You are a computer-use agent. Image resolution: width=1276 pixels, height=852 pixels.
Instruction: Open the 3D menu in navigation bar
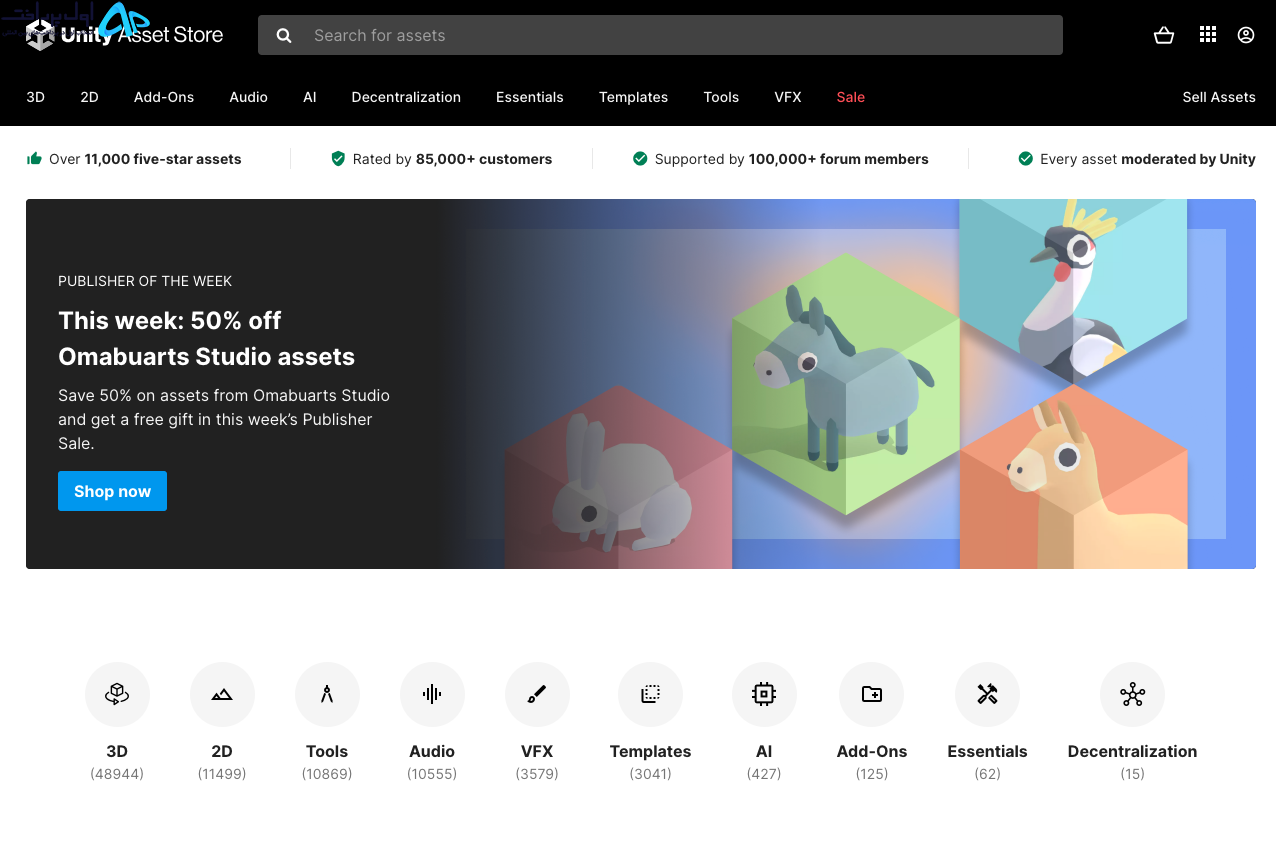(x=35, y=97)
